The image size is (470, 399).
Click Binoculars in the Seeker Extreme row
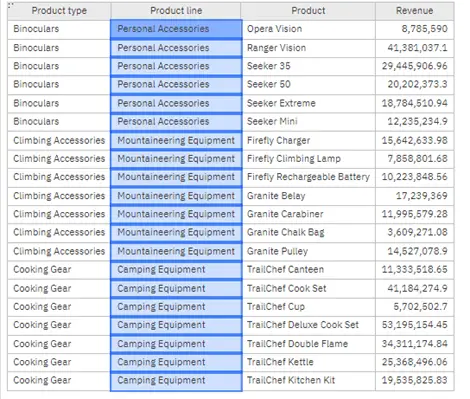pyautogui.click(x=59, y=103)
